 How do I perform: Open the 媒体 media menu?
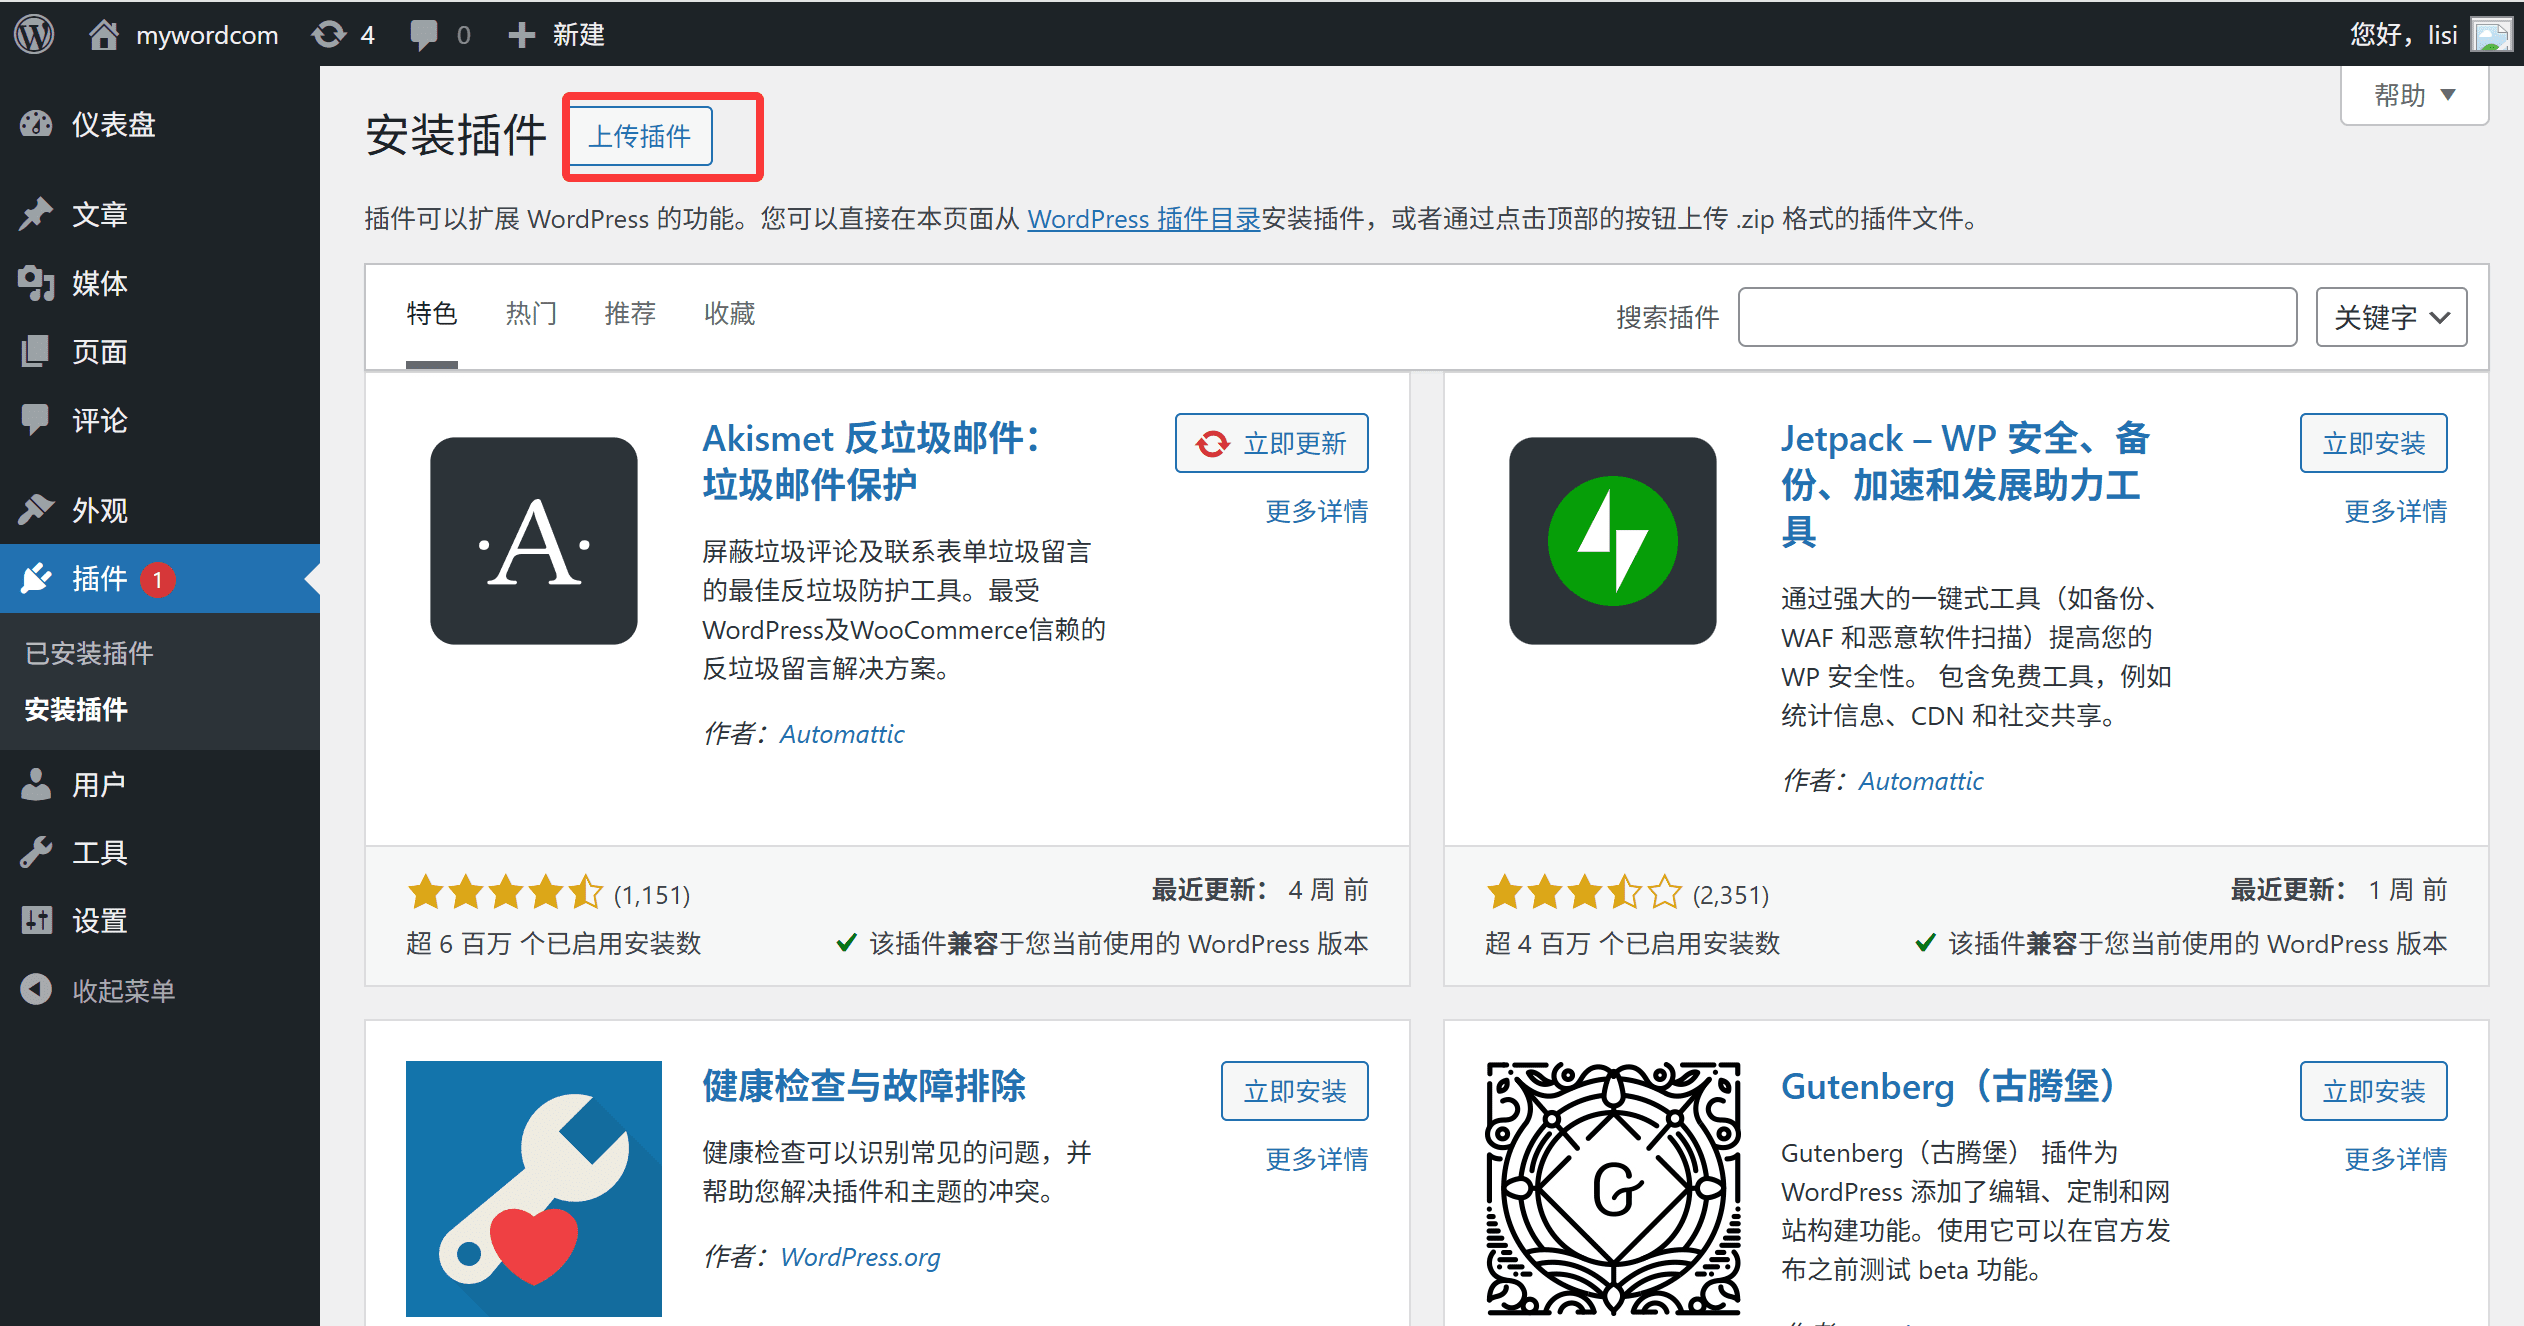(x=99, y=283)
